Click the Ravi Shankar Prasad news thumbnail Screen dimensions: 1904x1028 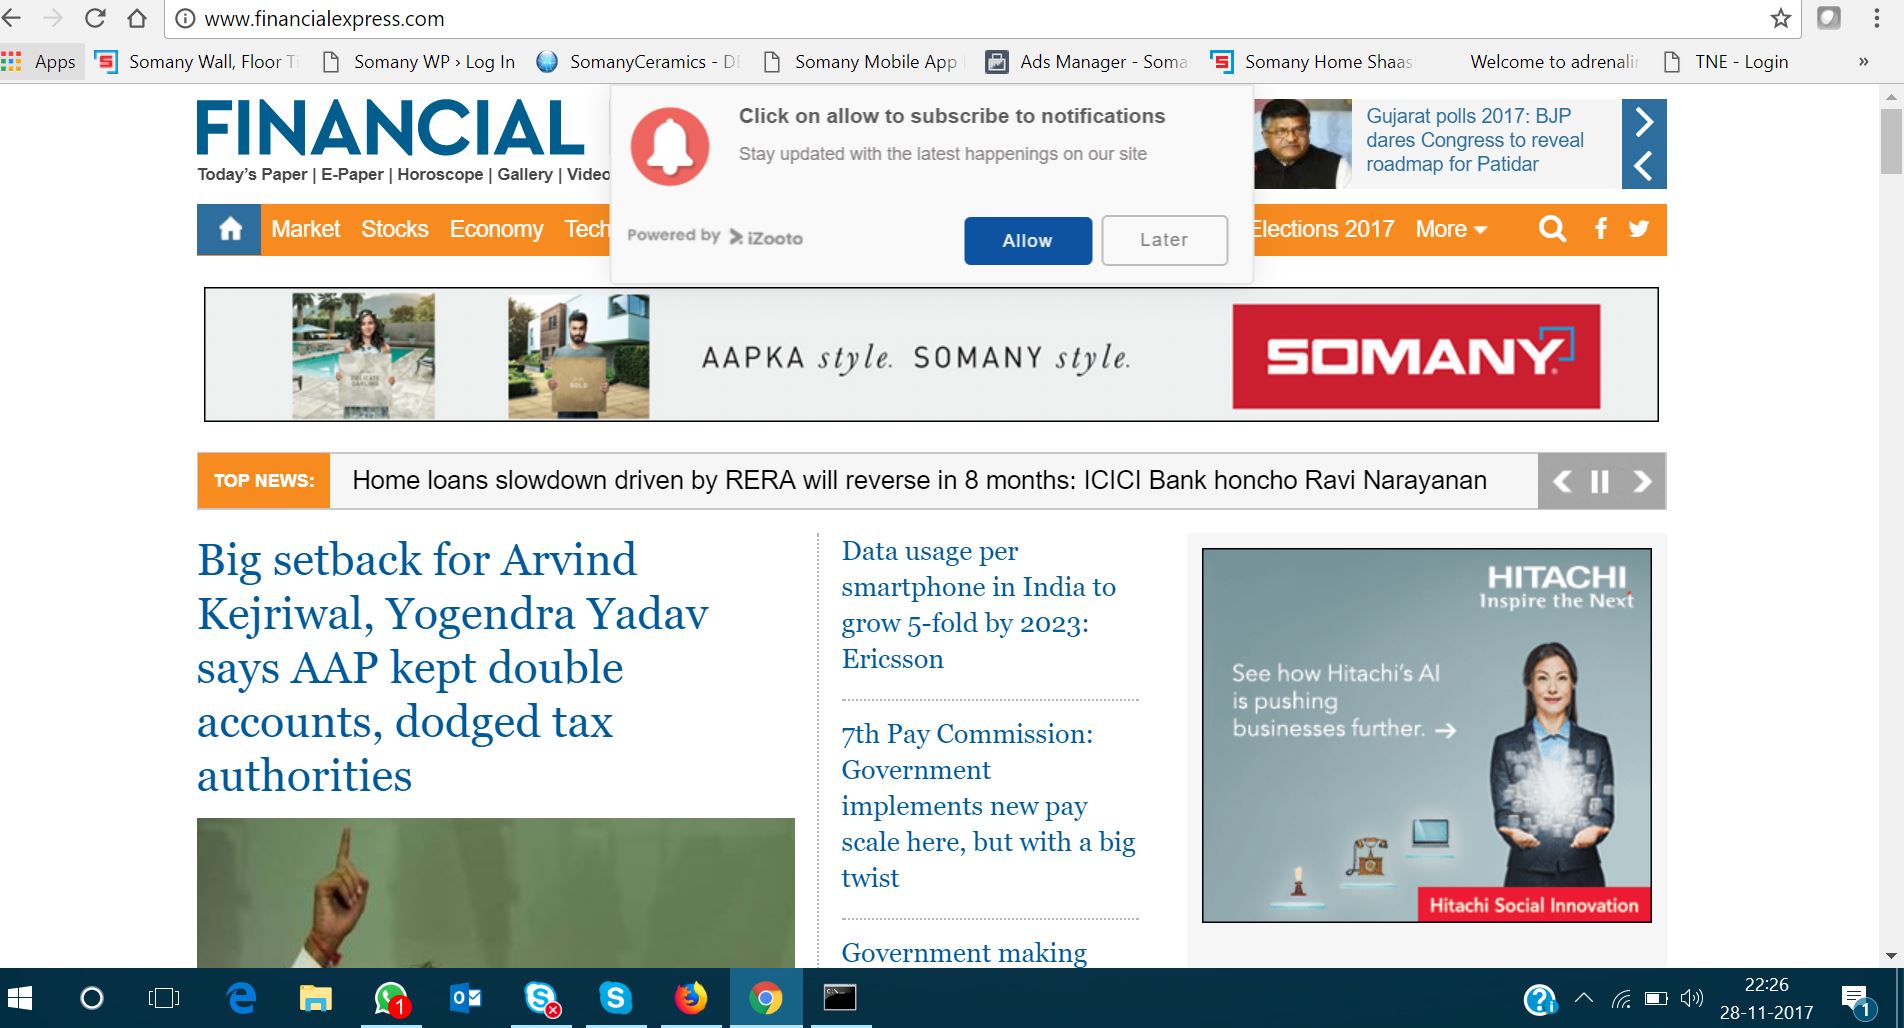pyautogui.click(x=1302, y=144)
